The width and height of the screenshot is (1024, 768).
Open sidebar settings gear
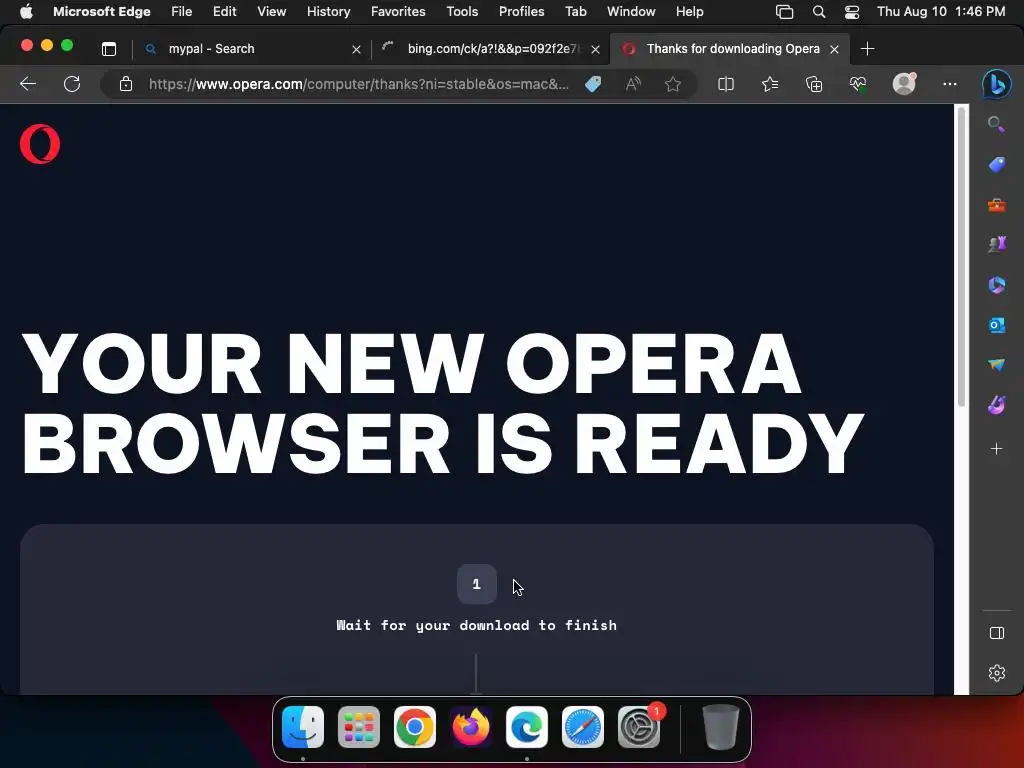tap(997, 673)
